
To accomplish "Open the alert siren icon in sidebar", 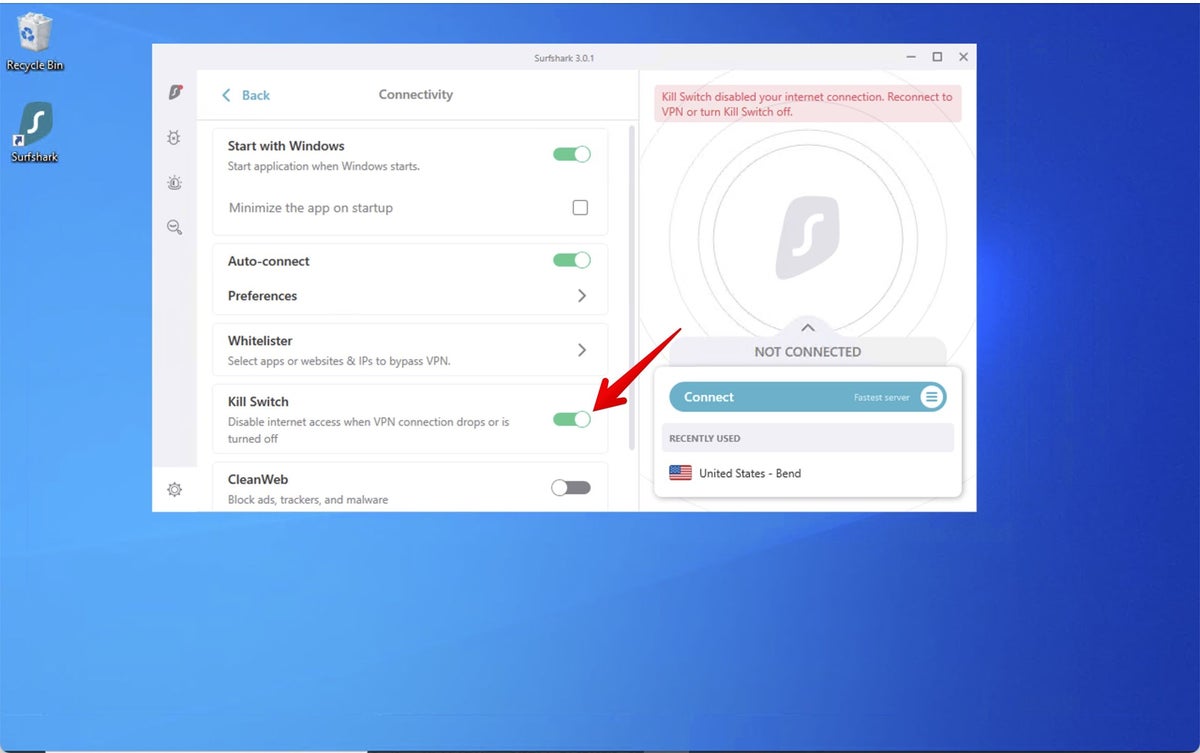I will [x=174, y=183].
